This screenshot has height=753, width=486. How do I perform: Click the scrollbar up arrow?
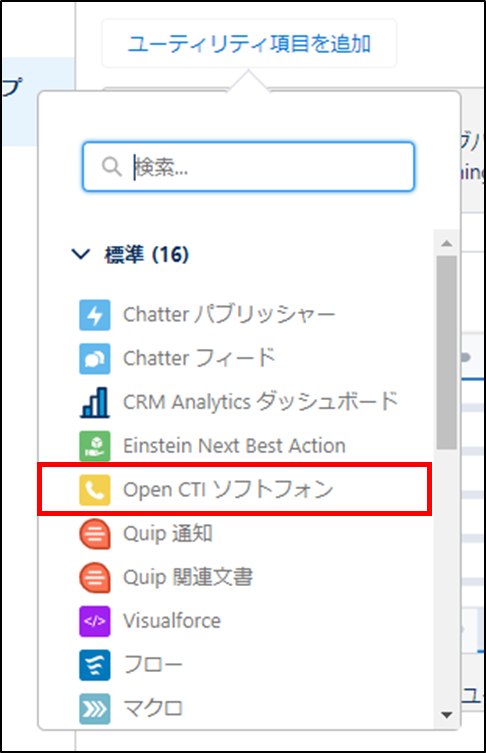(447, 243)
